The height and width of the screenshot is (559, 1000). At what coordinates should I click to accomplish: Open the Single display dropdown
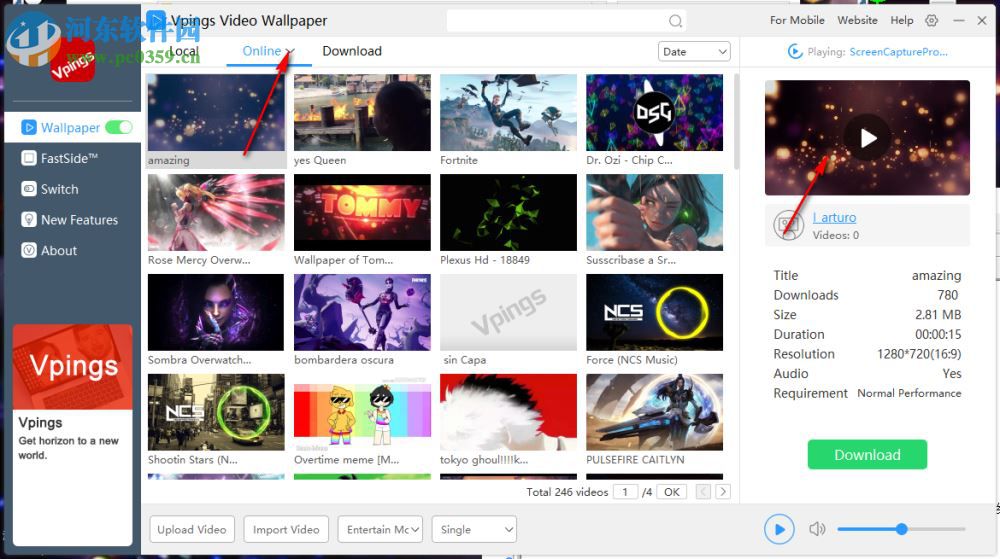click(x=474, y=529)
